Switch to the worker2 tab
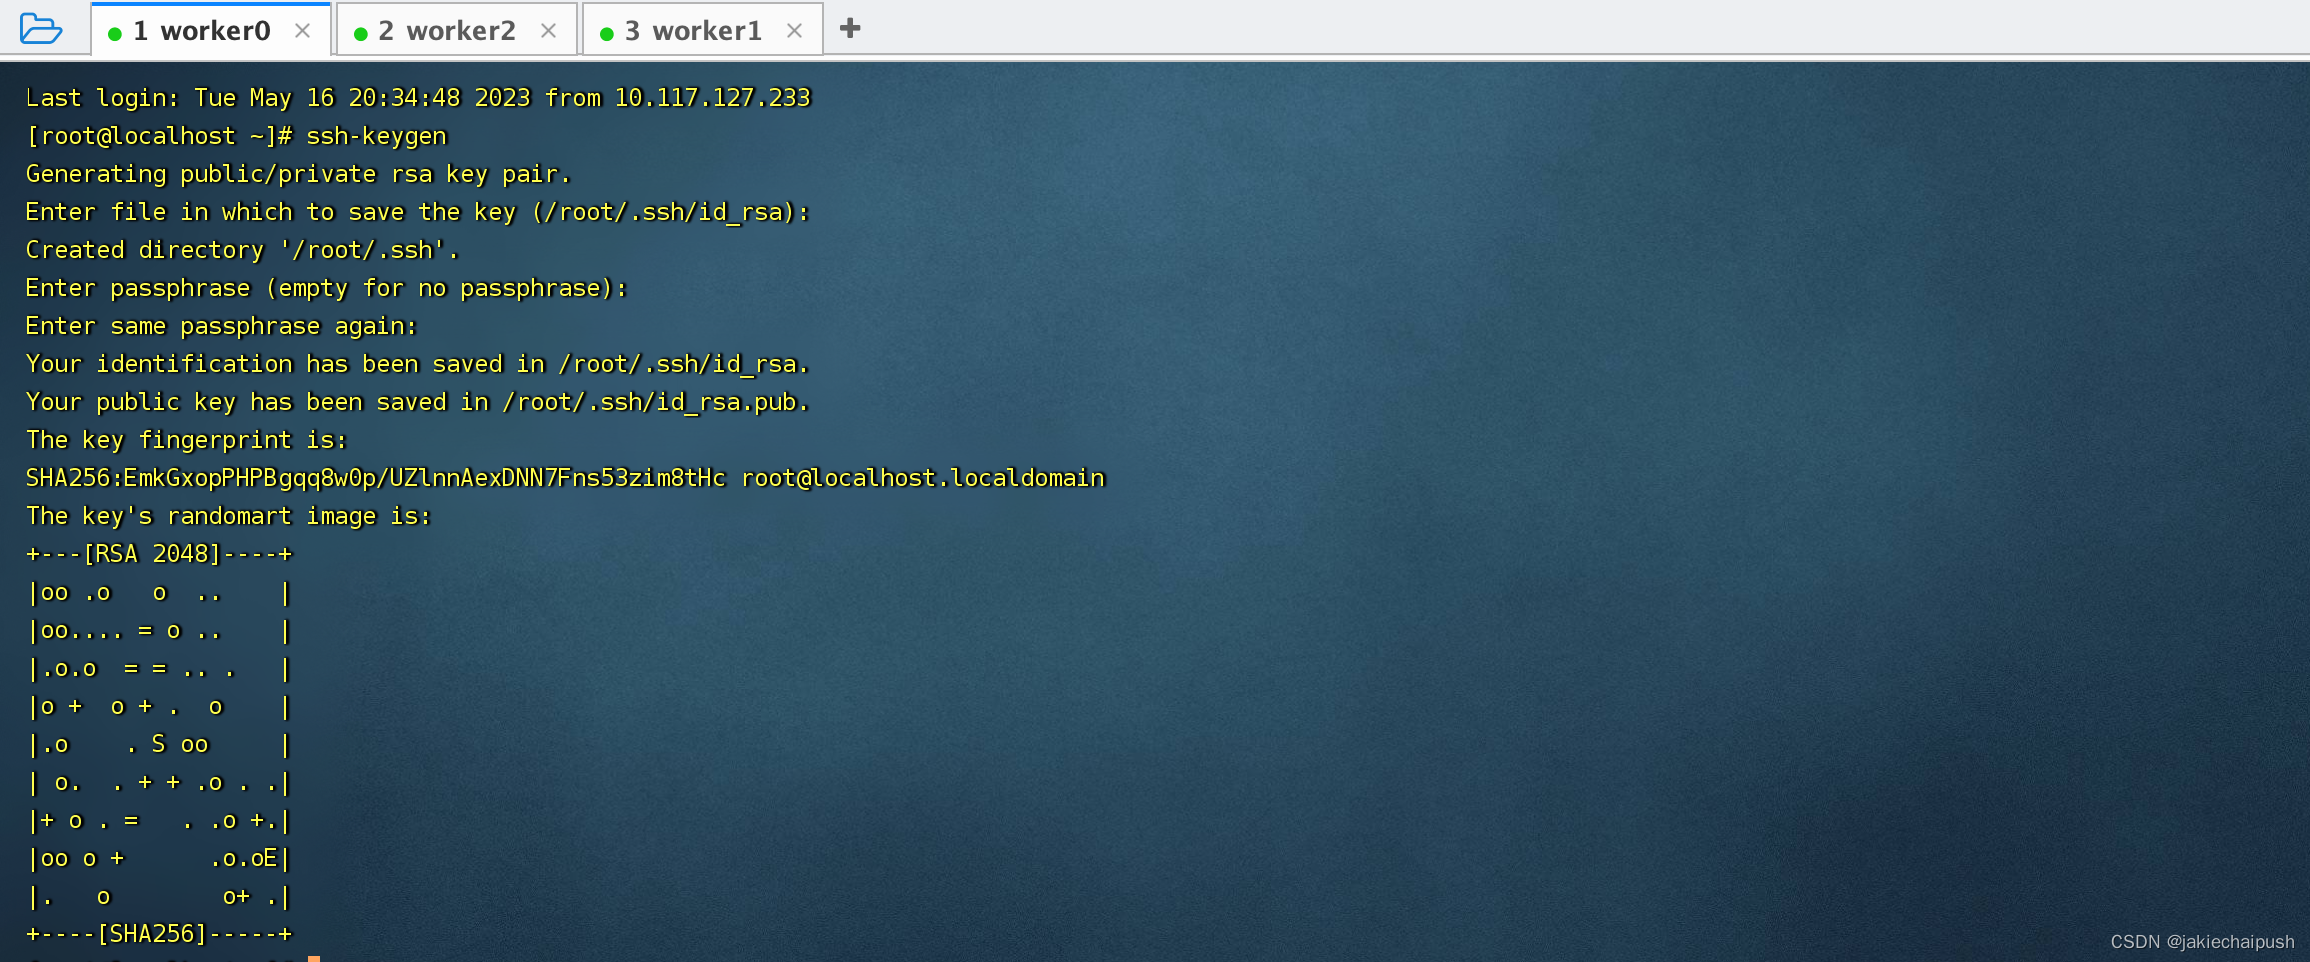Viewport: 2310px width, 962px height. [x=456, y=30]
